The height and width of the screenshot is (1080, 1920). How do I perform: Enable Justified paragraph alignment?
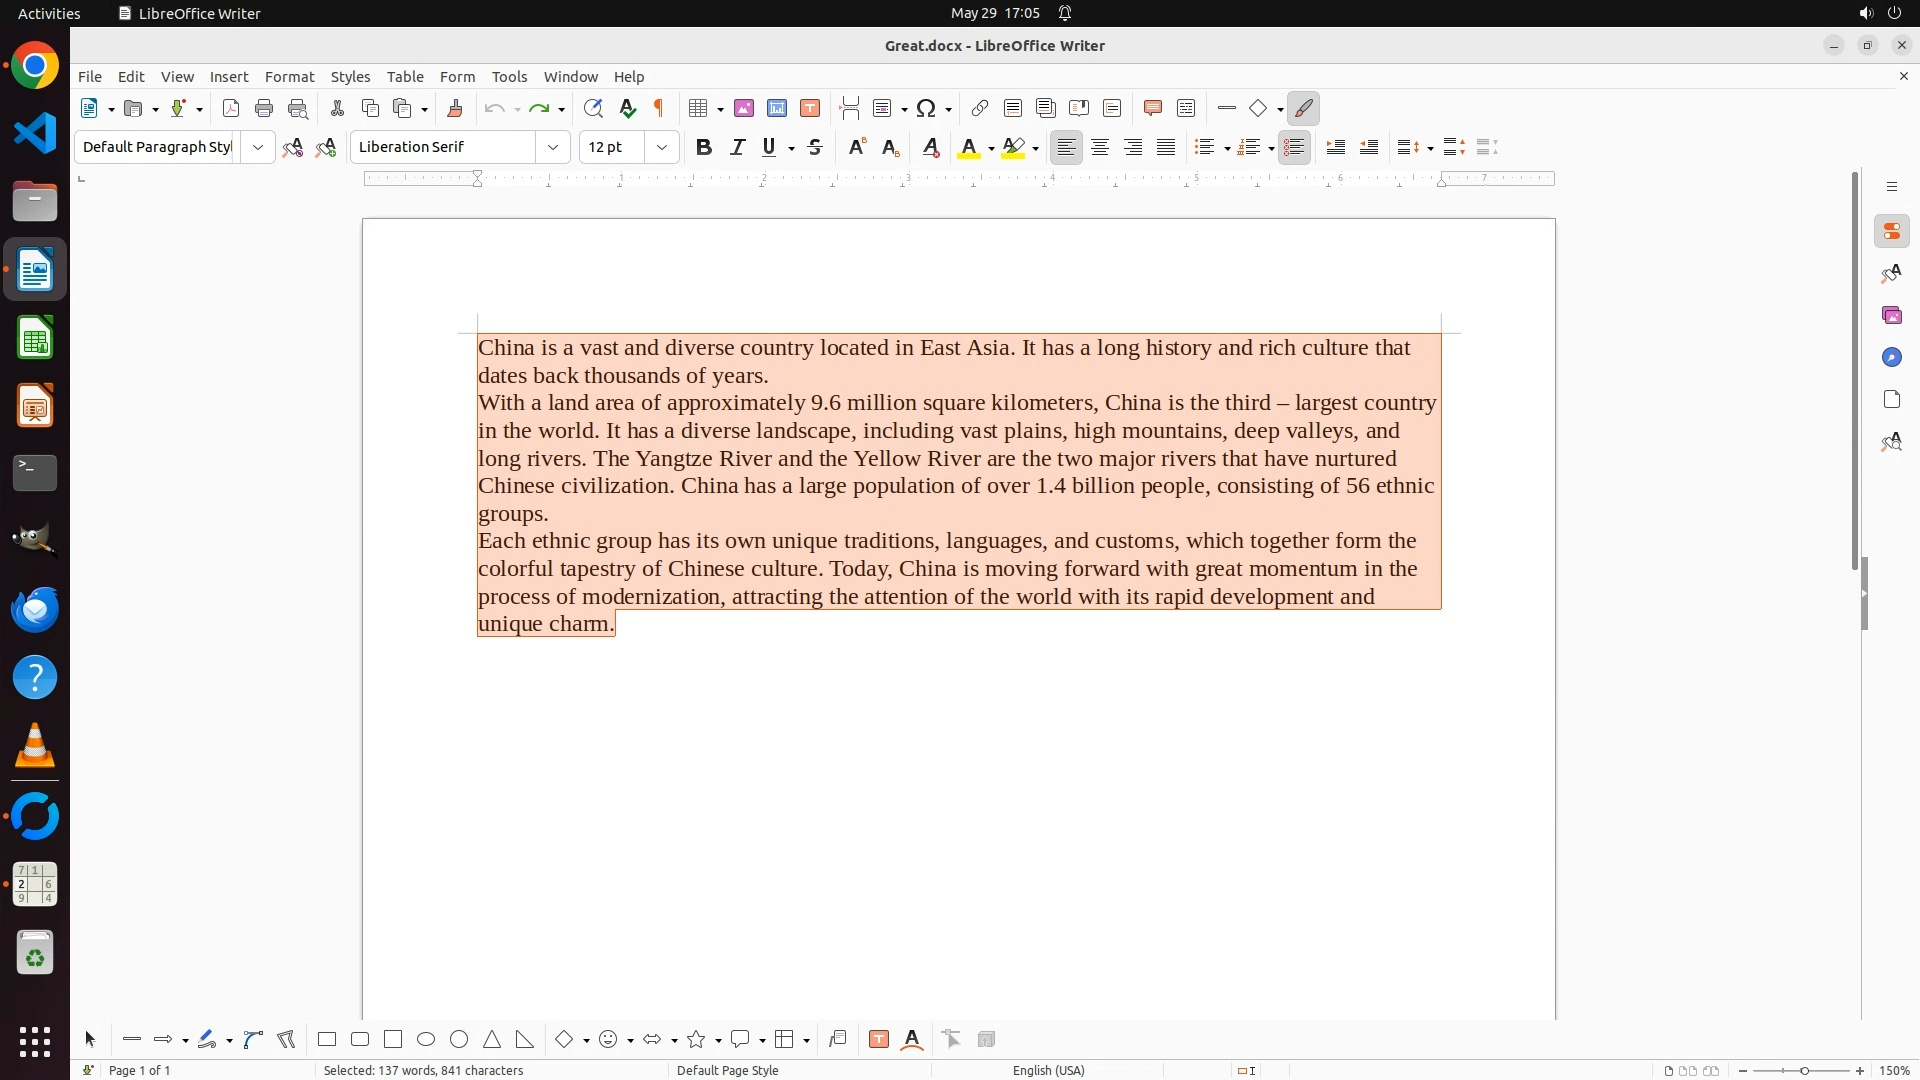pyautogui.click(x=1166, y=147)
